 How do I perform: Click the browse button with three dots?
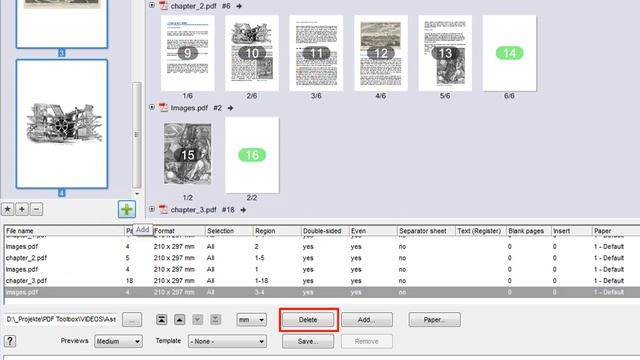[132, 320]
